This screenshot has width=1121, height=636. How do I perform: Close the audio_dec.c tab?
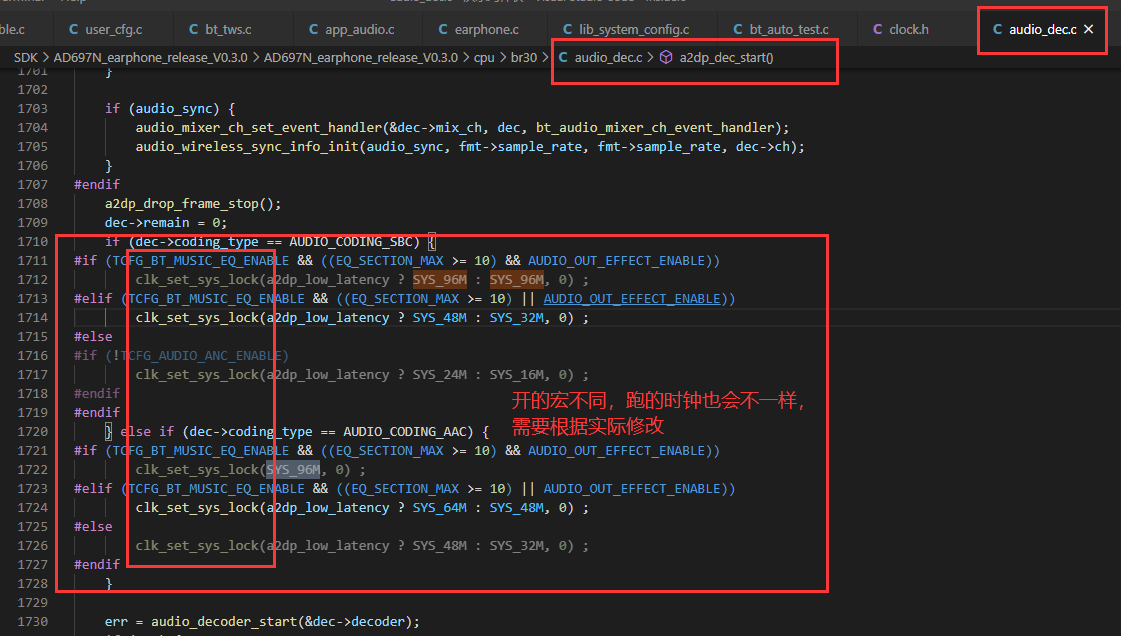[x=1088, y=29]
